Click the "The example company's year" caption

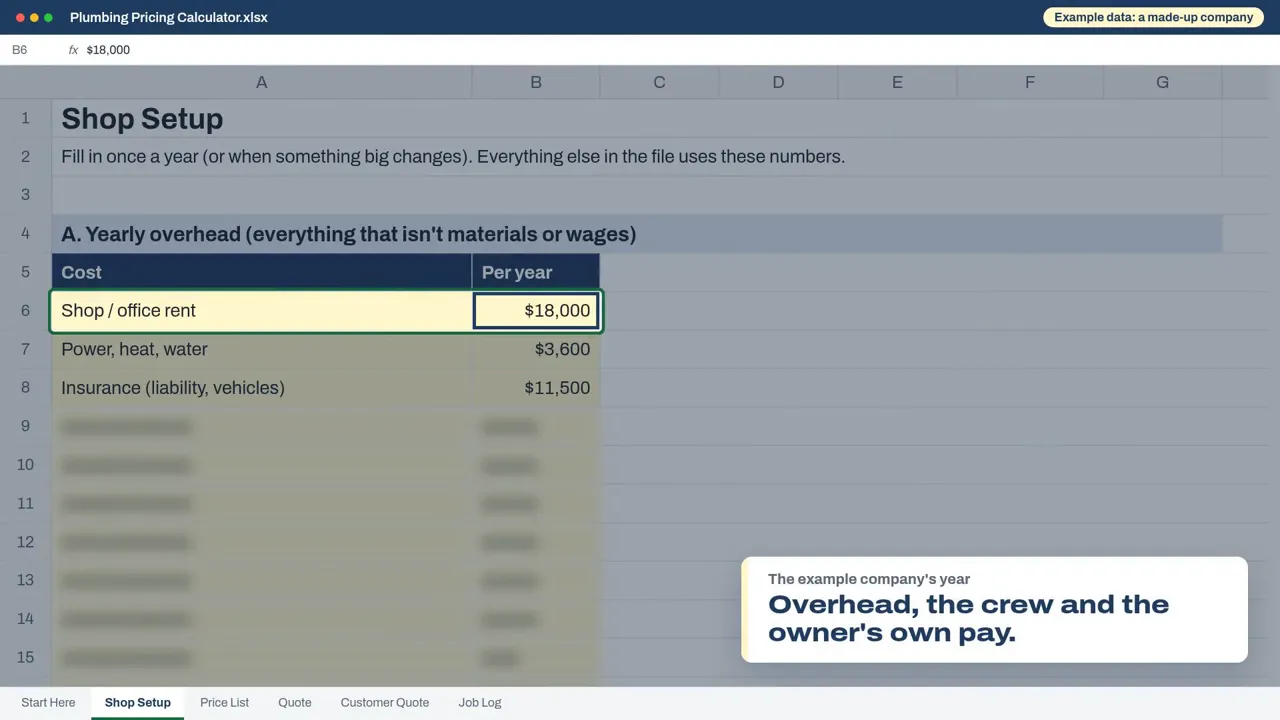[869, 579]
